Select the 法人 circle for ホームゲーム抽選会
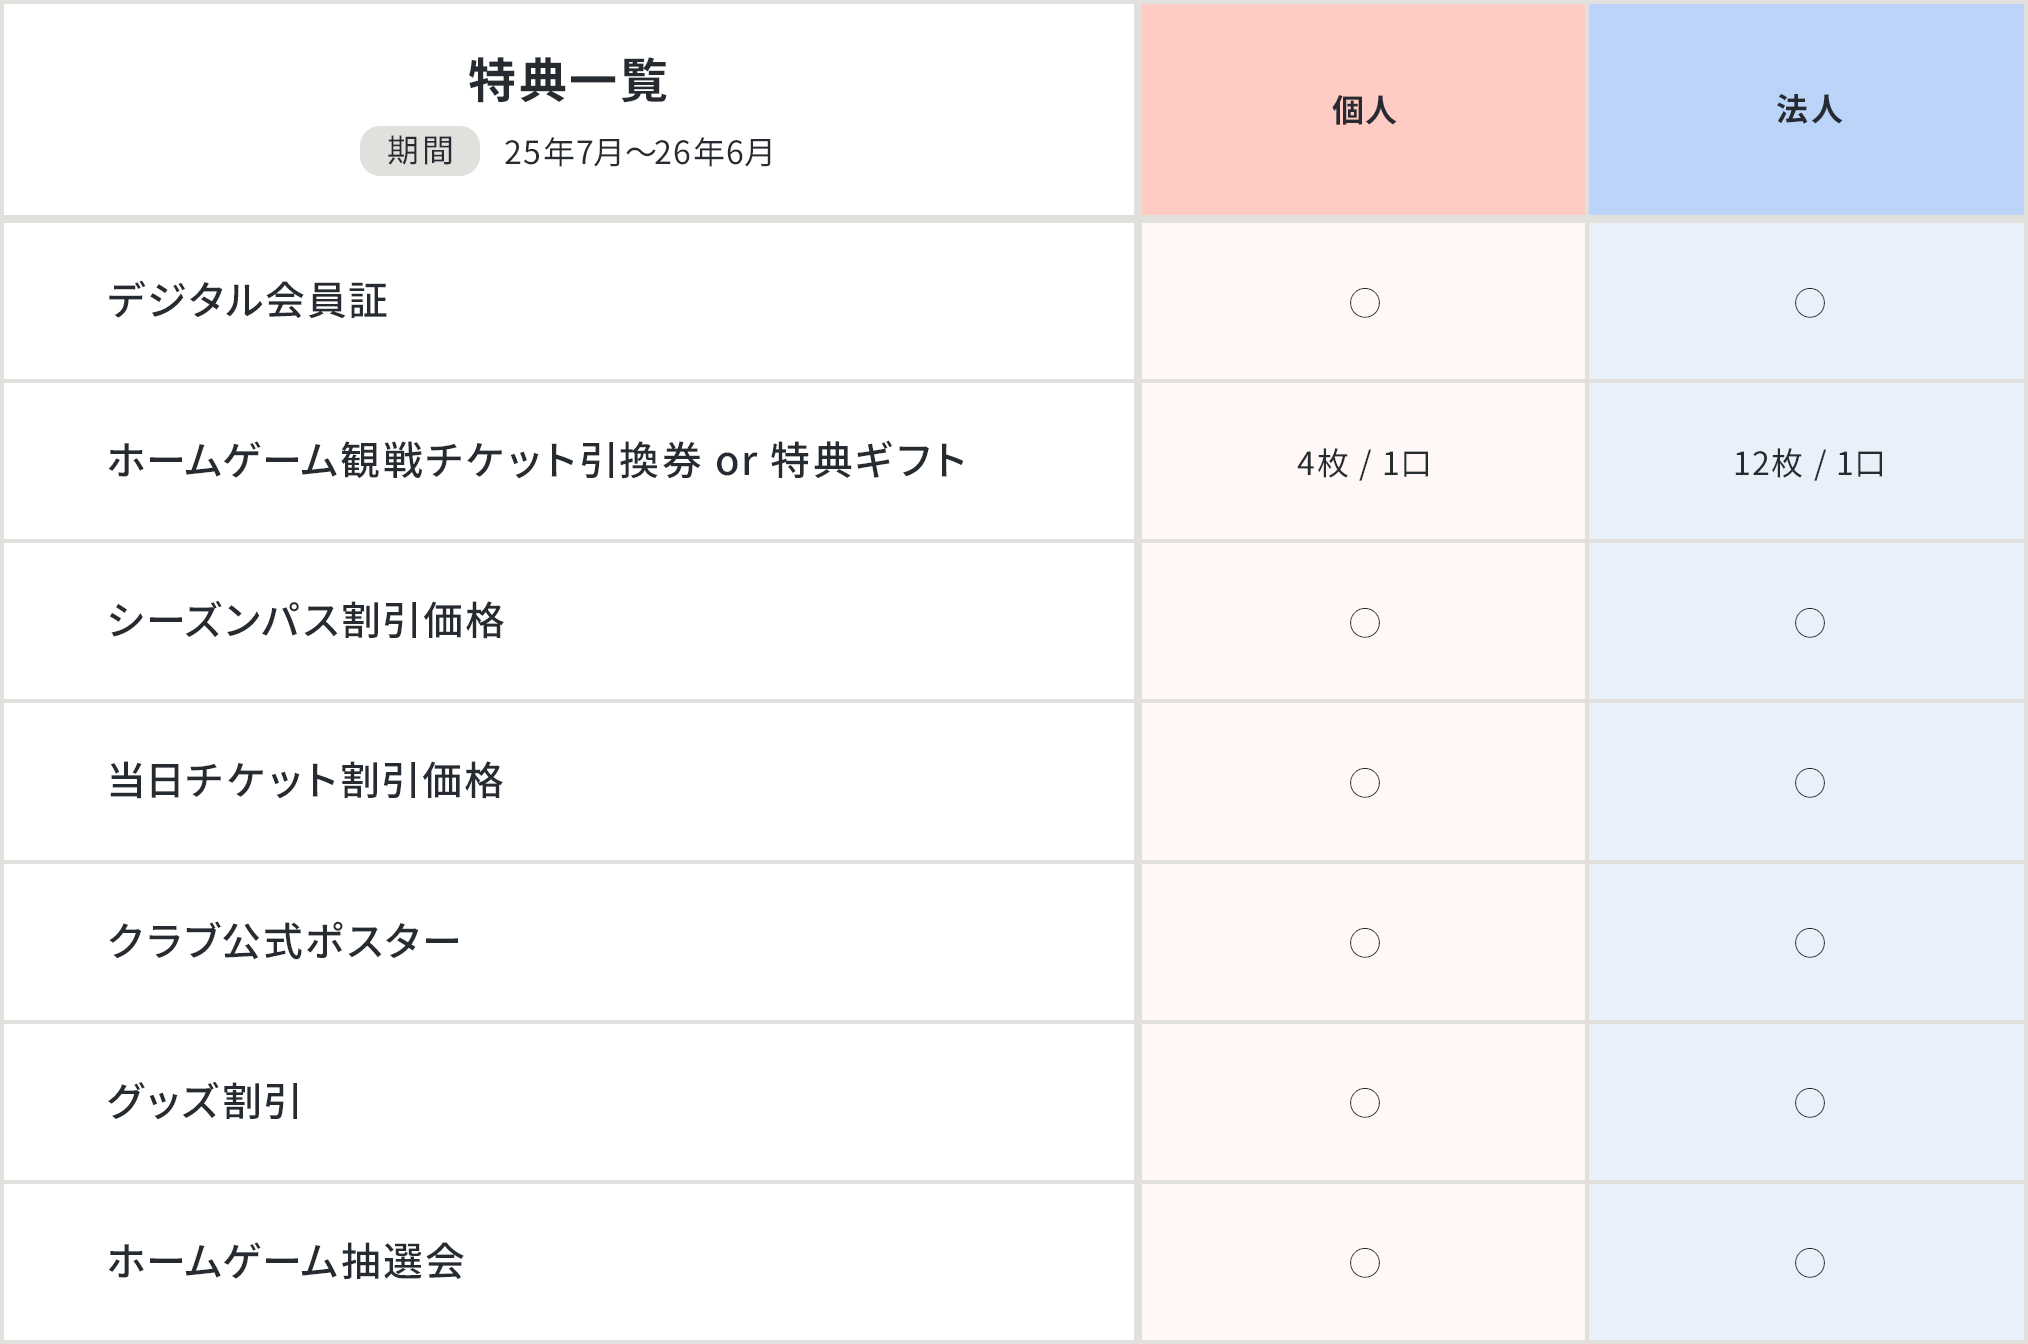This screenshot has width=2028, height=1344. [1809, 1263]
